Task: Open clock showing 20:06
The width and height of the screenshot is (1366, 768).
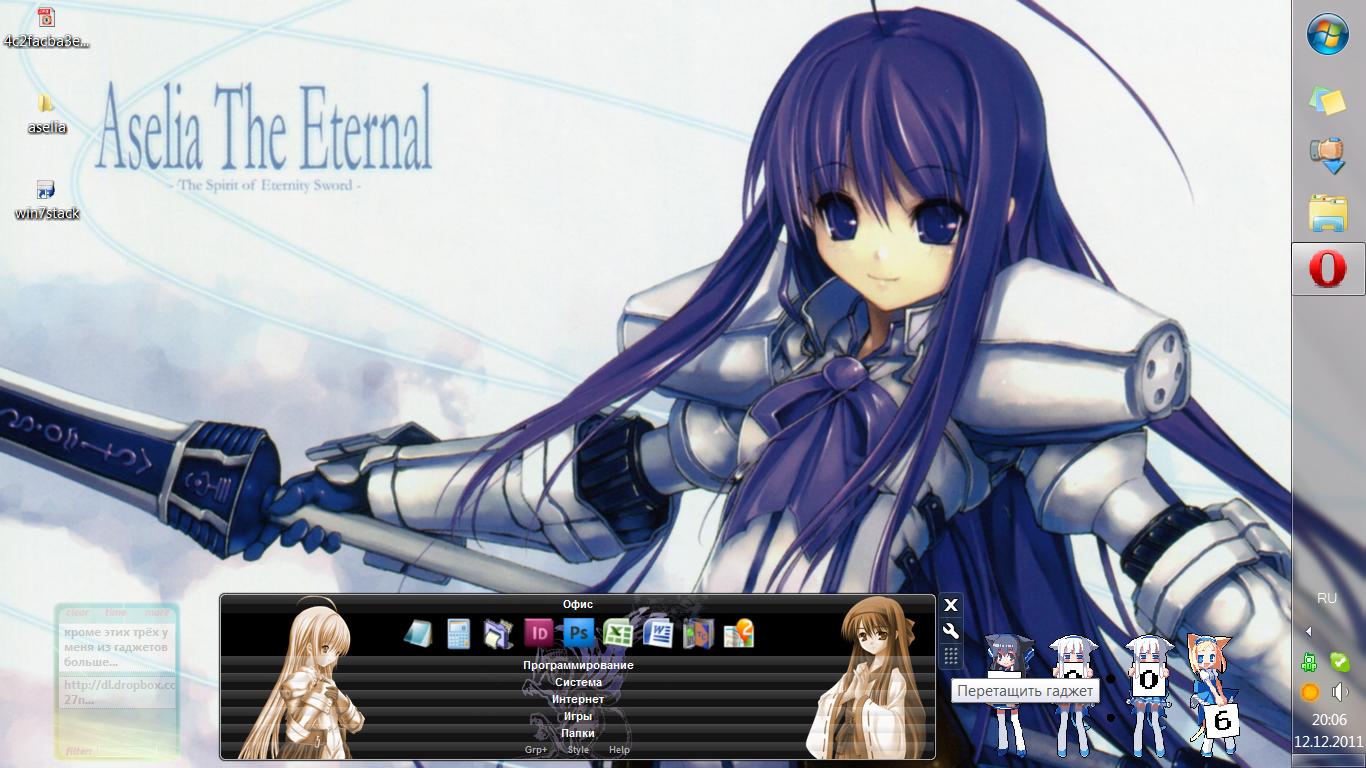Action: (x=1329, y=720)
